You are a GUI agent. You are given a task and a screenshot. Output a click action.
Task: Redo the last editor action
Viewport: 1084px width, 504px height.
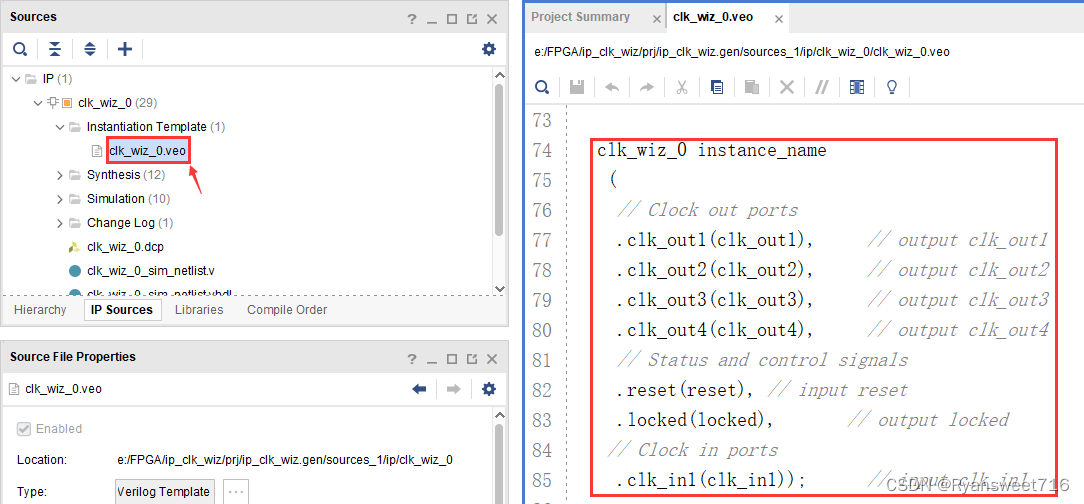tap(646, 86)
